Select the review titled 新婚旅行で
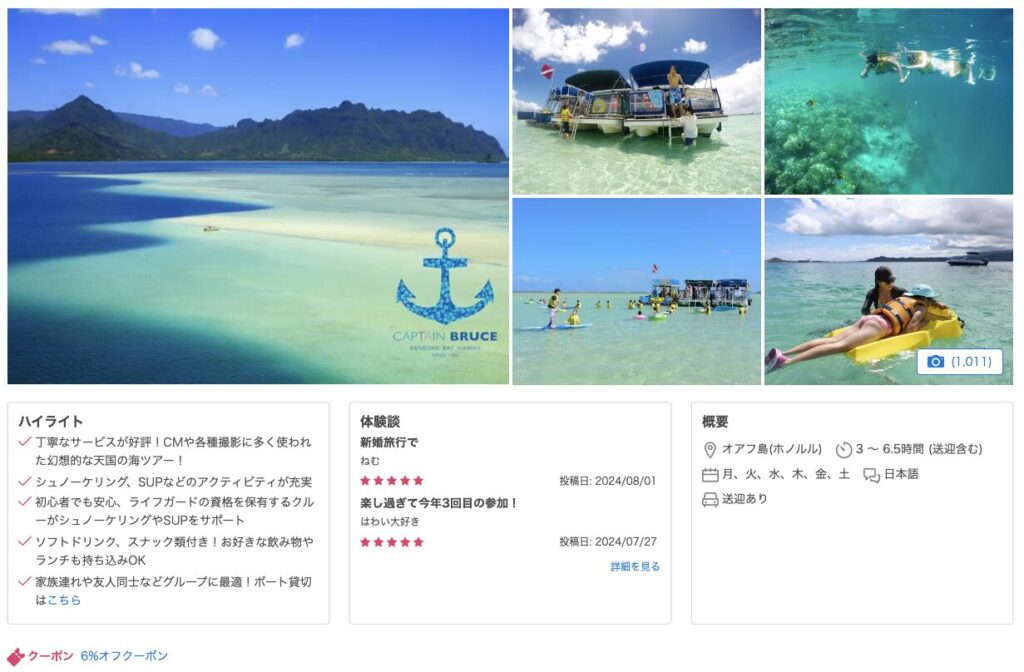Viewport: 1024px width, 672px height. coord(389,442)
